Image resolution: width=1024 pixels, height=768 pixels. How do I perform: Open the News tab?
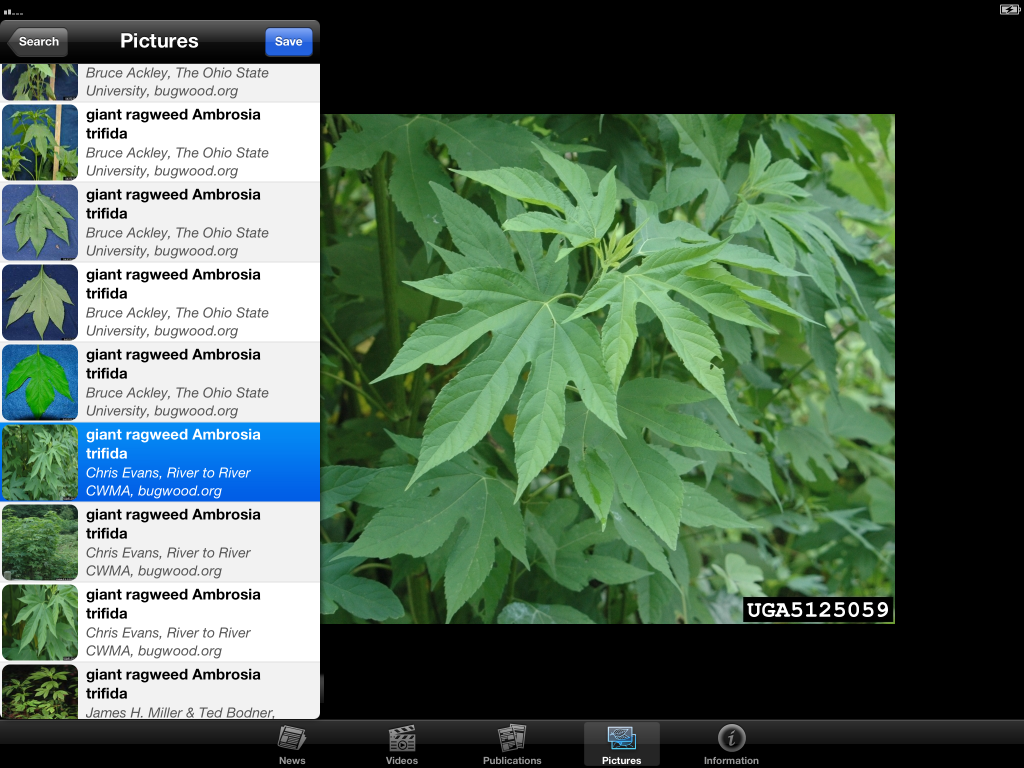(292, 744)
